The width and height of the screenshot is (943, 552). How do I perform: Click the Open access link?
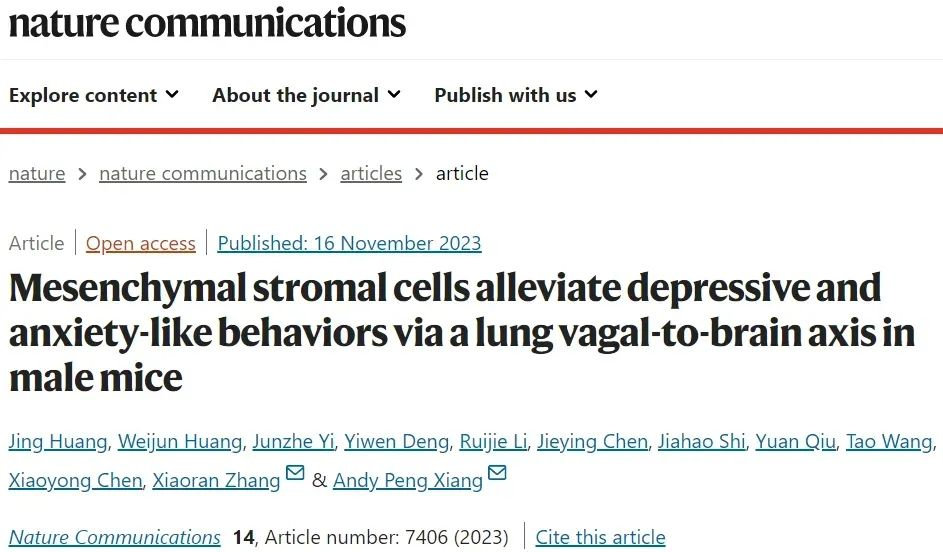[141, 243]
